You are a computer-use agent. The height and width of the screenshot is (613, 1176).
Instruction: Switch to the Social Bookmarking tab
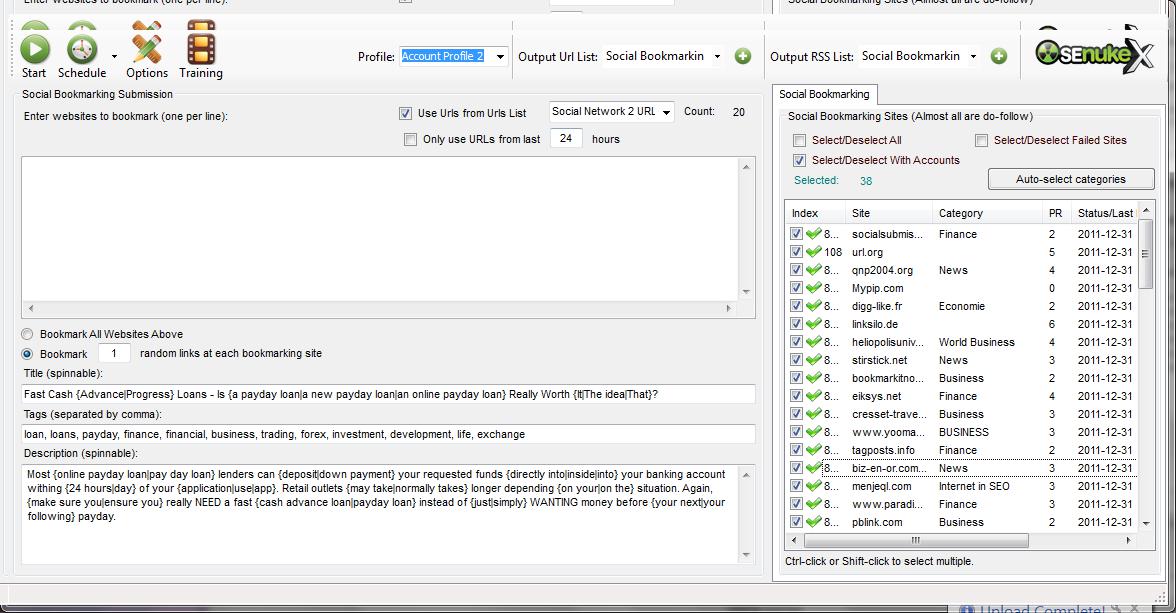[824, 95]
